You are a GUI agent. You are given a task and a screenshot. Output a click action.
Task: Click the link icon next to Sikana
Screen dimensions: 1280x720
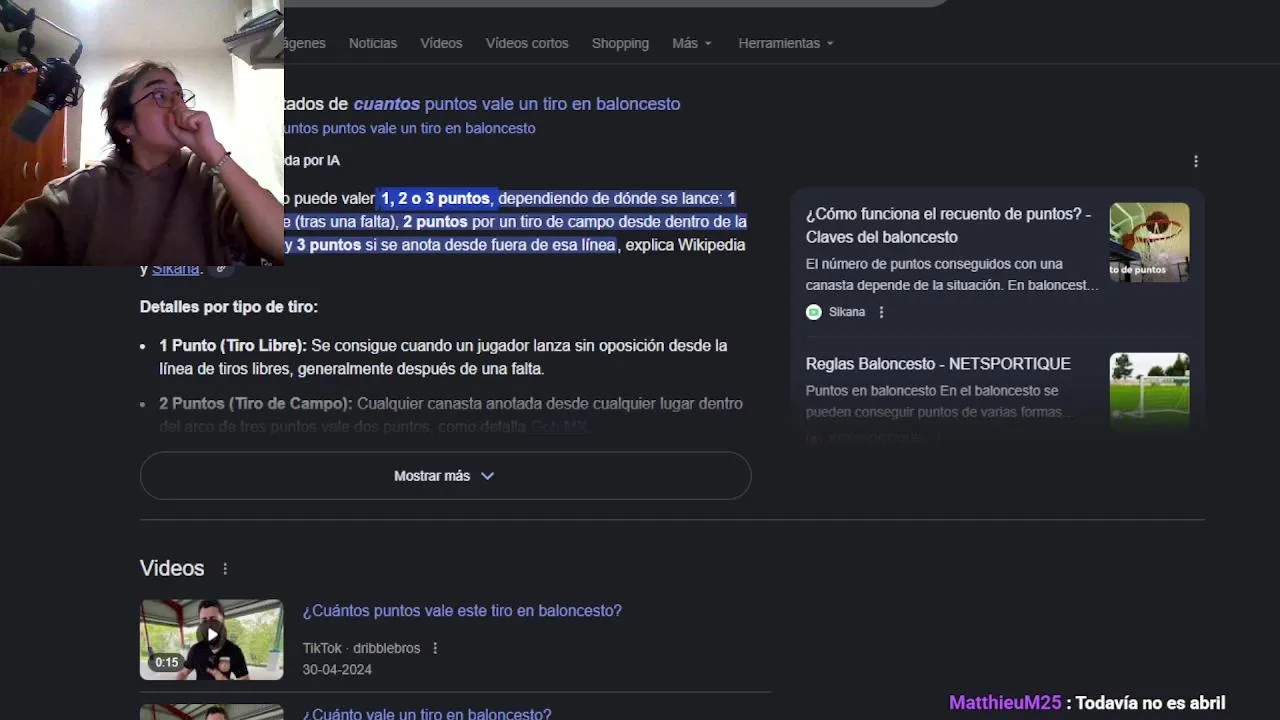221,268
